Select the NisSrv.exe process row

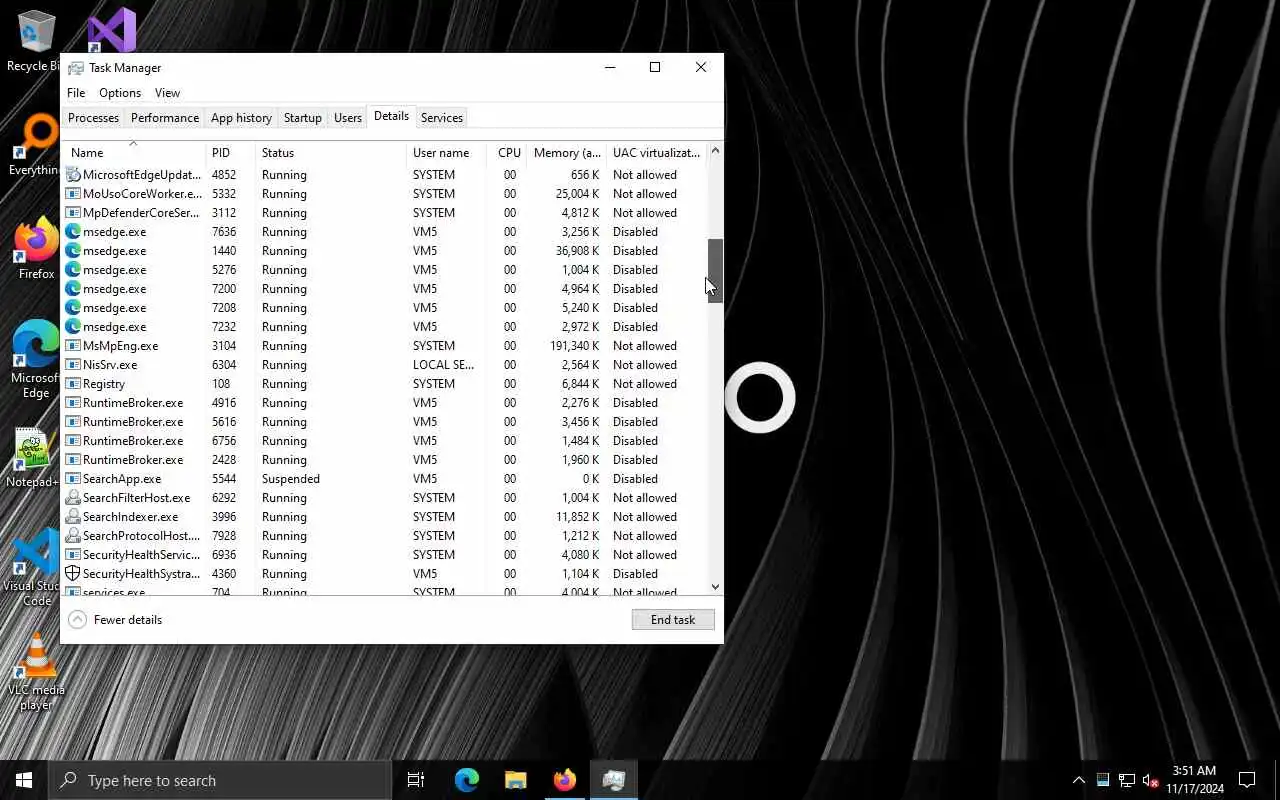[385, 365]
